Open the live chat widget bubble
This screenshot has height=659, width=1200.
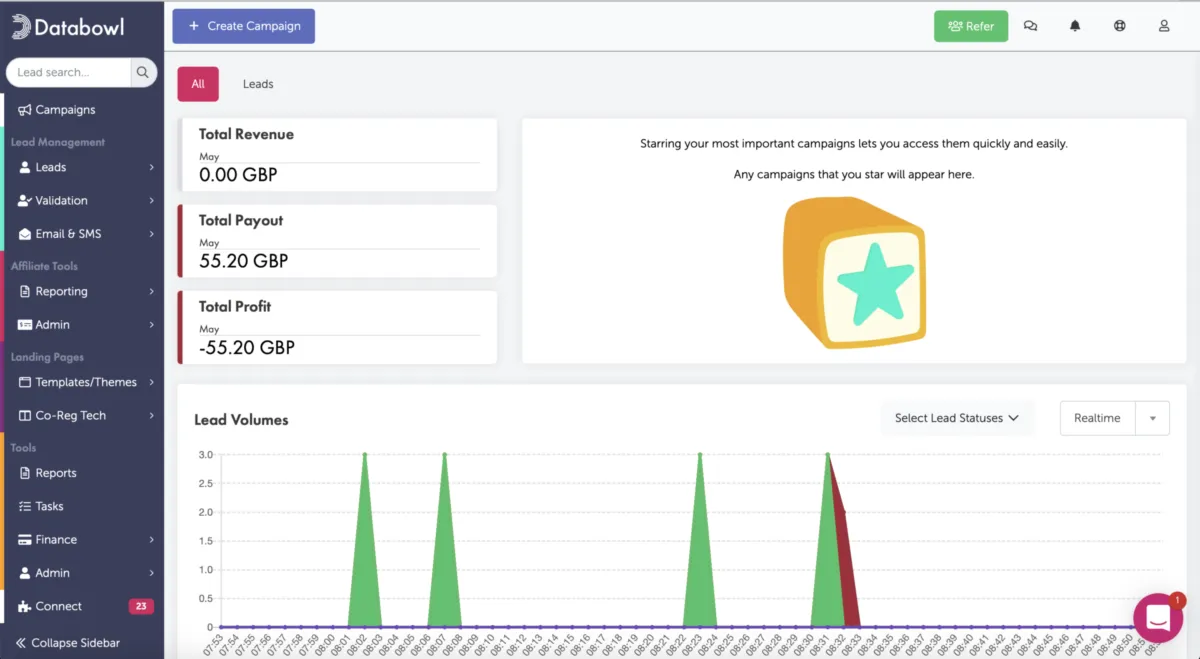1157,617
